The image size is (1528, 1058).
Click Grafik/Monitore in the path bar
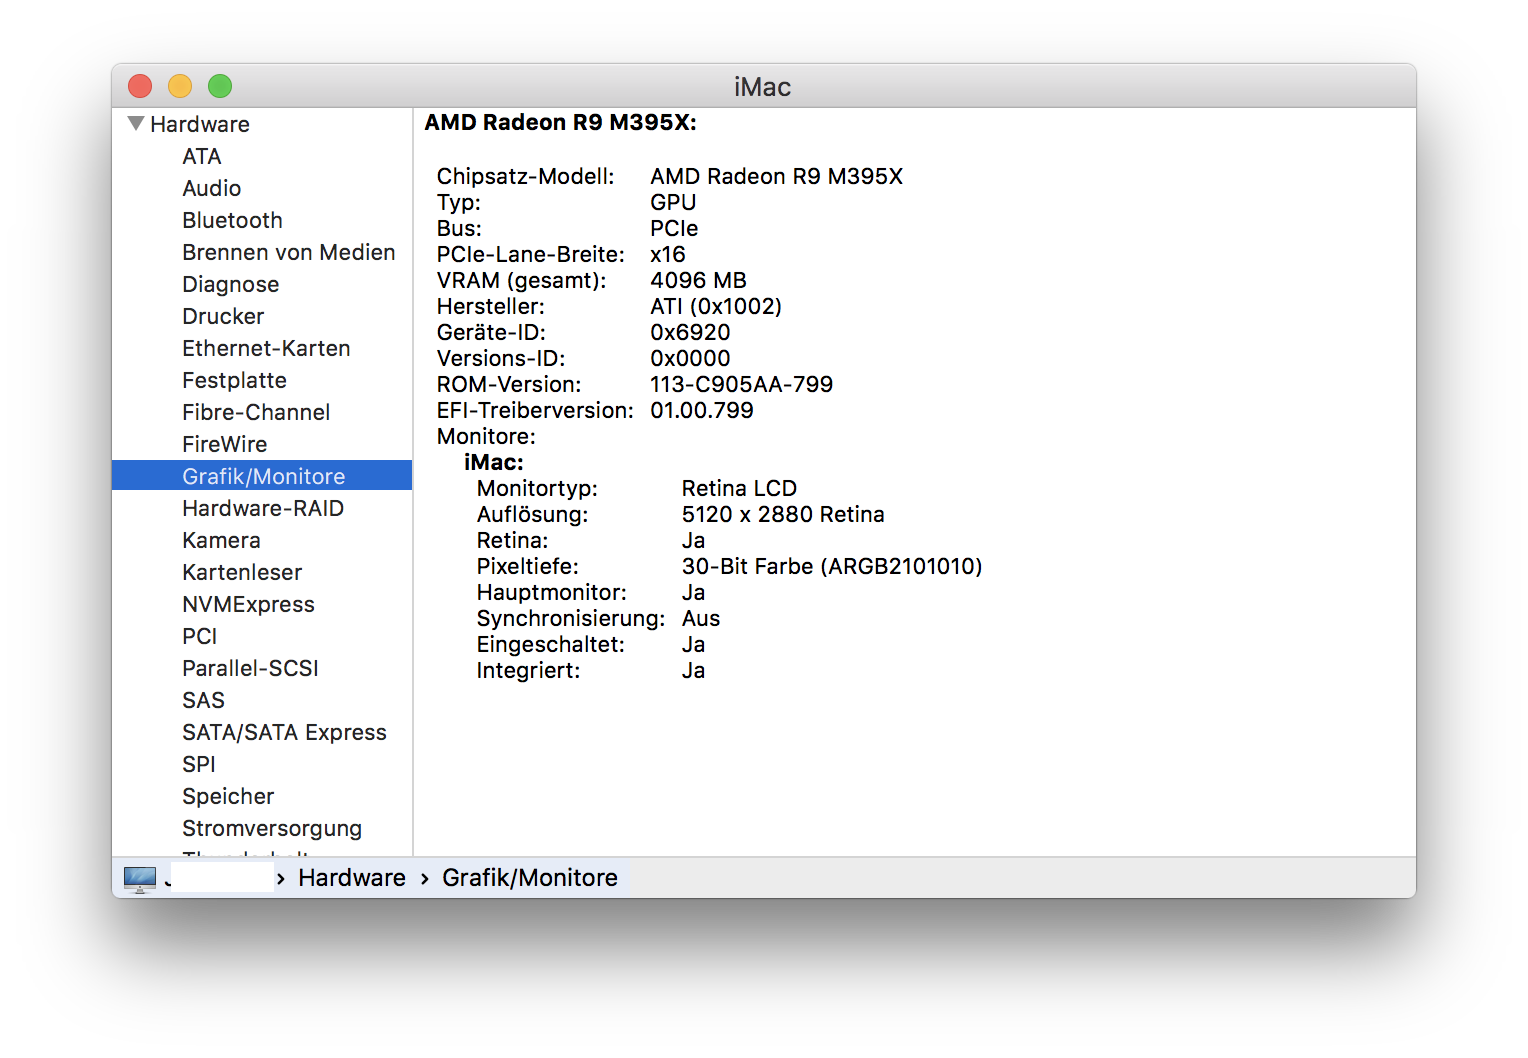pyautogui.click(x=530, y=878)
